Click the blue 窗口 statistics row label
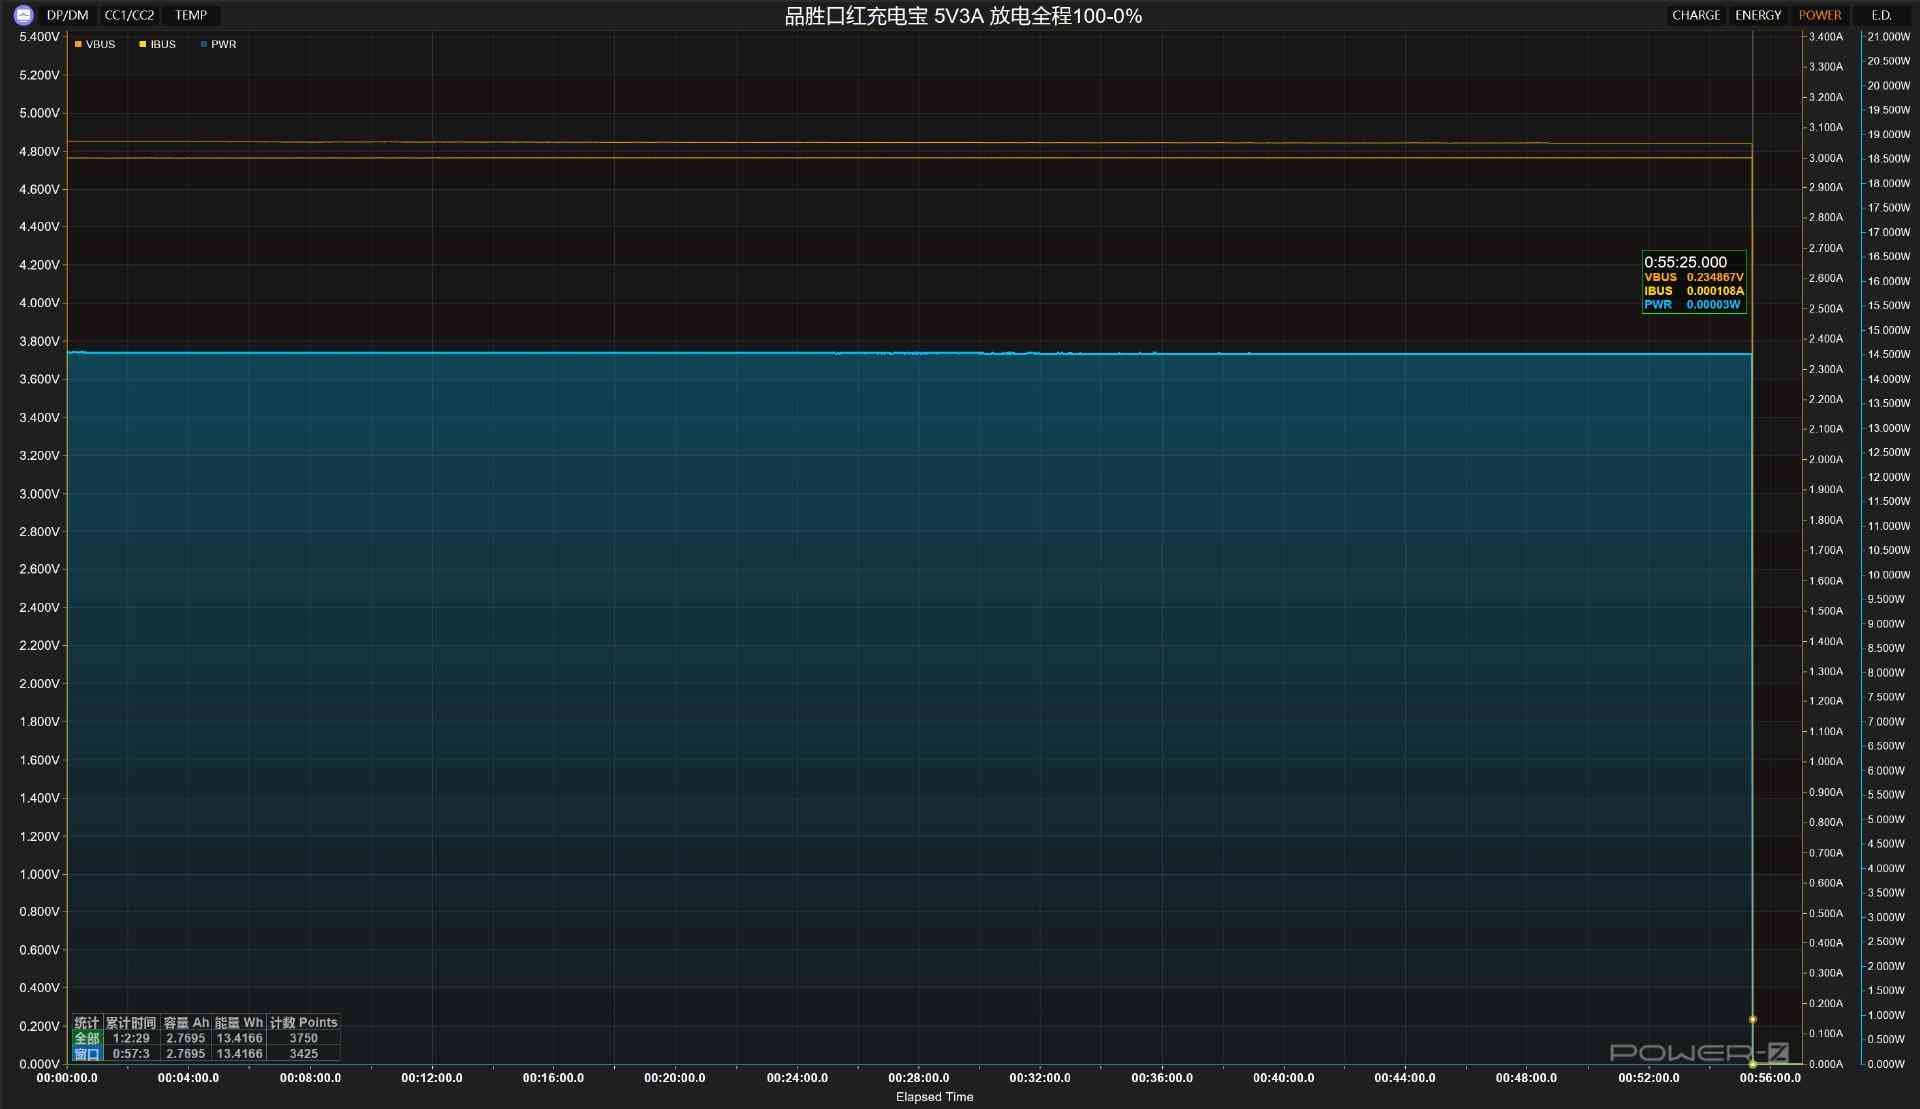Image resolution: width=1920 pixels, height=1109 pixels. point(87,1054)
